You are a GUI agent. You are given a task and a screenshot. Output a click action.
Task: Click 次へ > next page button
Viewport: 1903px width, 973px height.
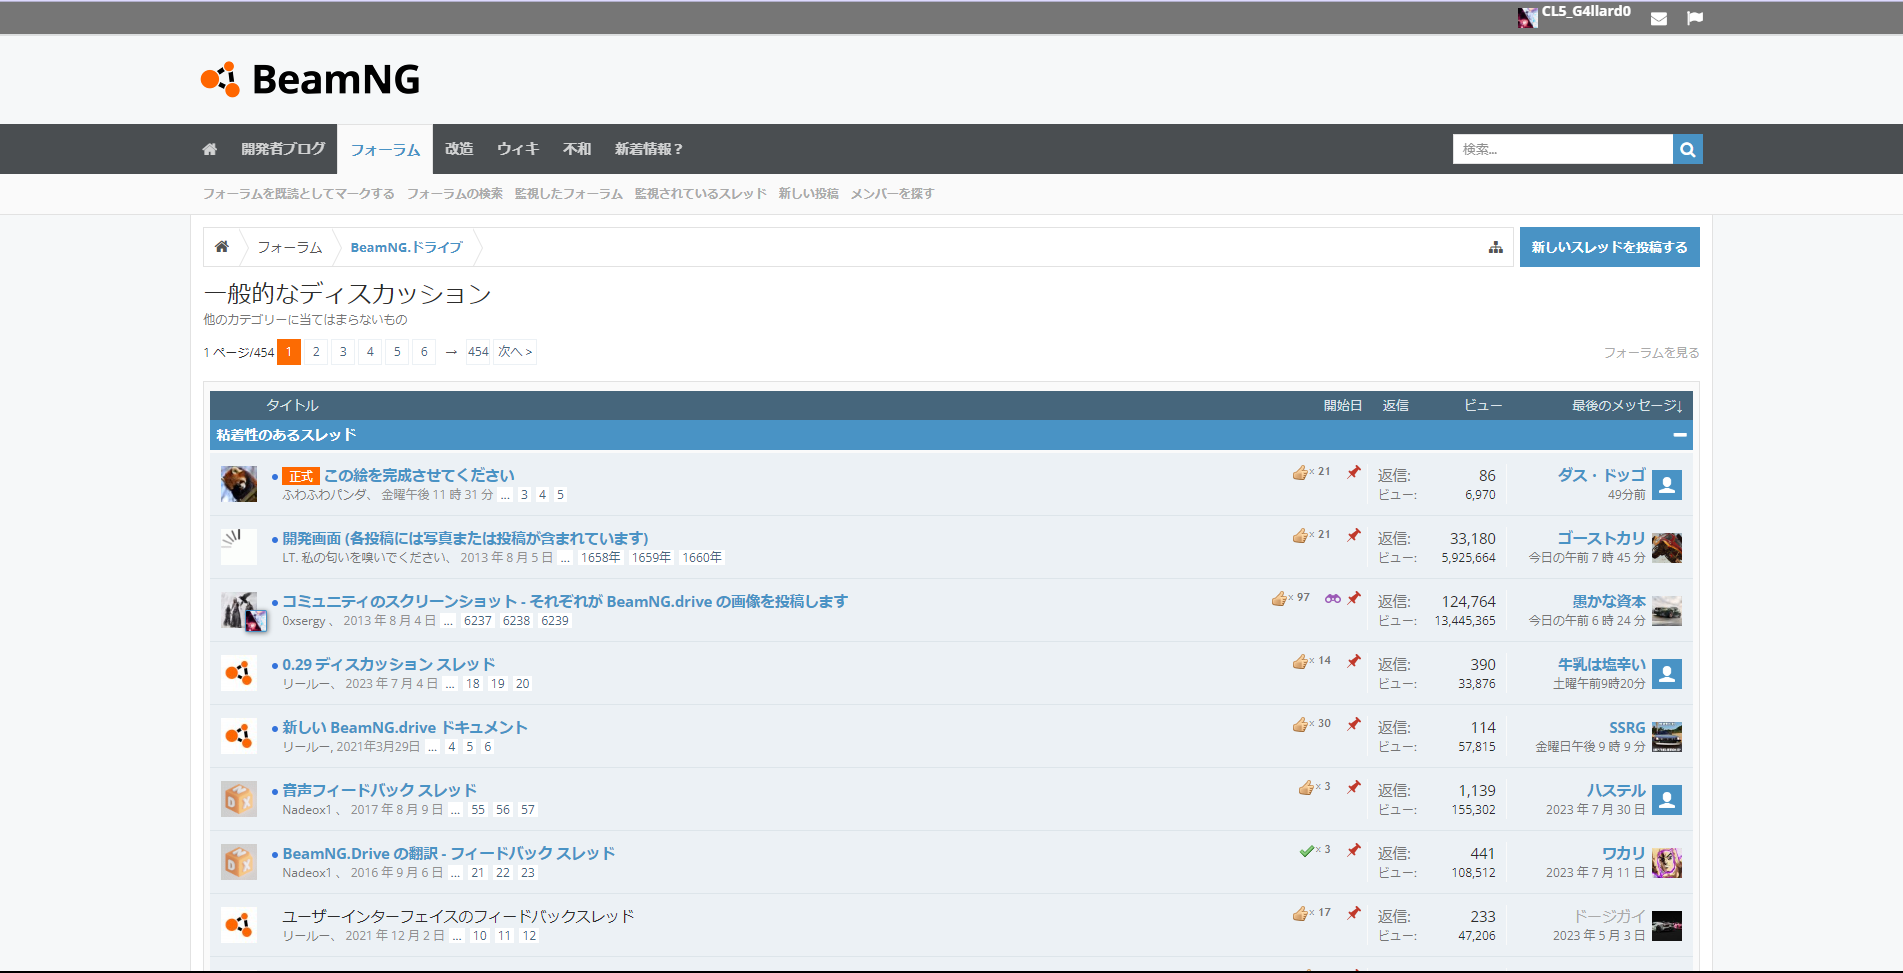(x=516, y=352)
